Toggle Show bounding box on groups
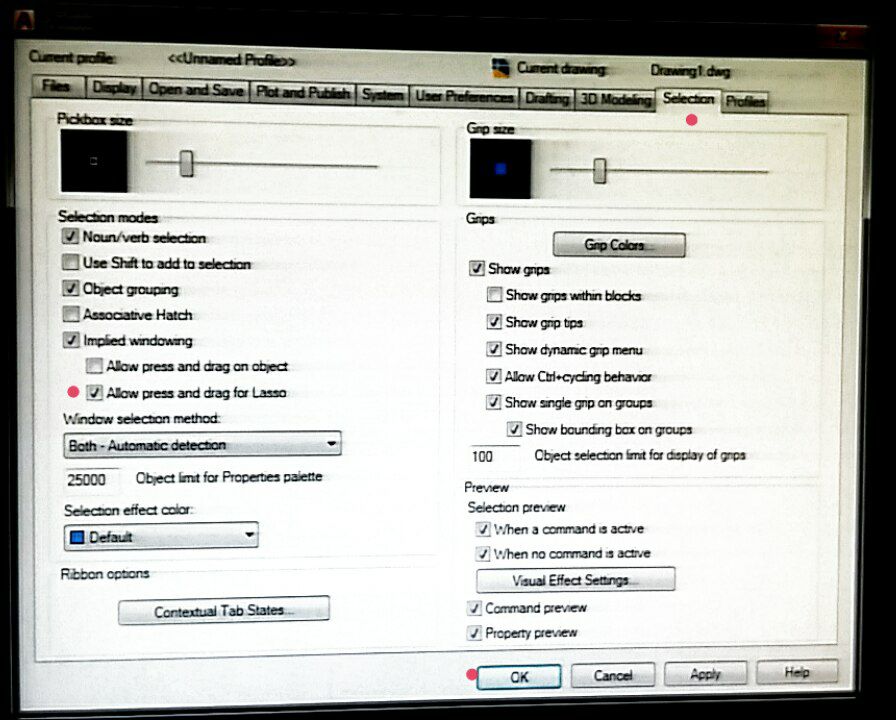Viewport: 896px width, 720px height. tap(514, 429)
